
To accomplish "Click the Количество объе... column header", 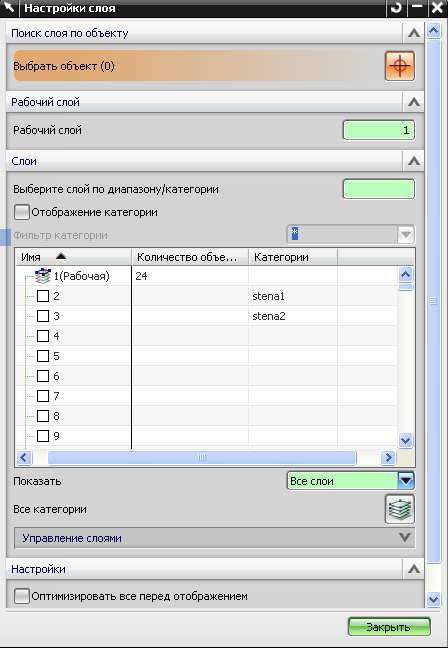I will 190,257.
